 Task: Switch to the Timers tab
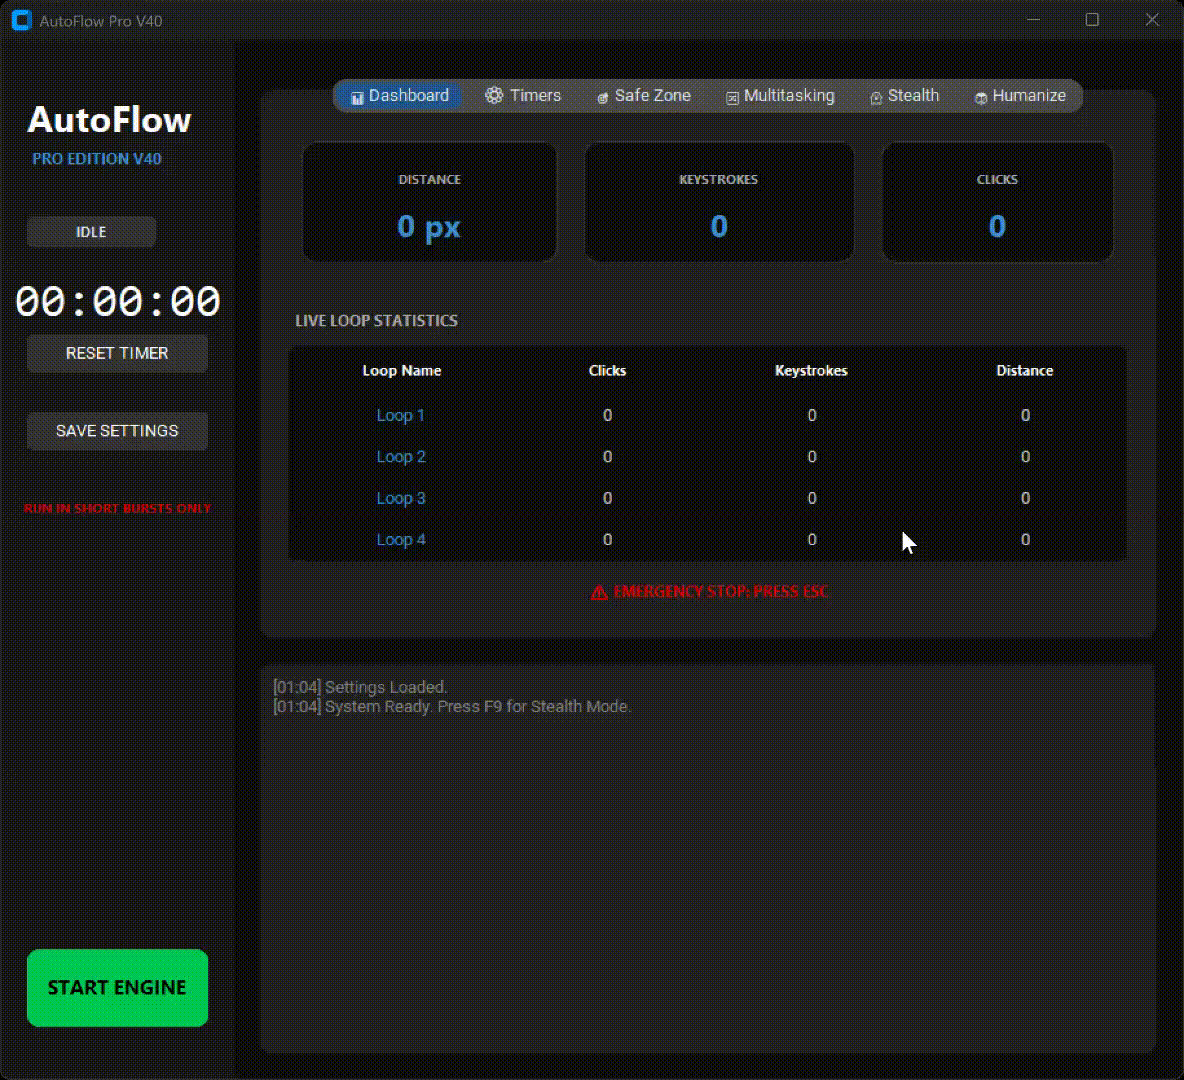[524, 96]
